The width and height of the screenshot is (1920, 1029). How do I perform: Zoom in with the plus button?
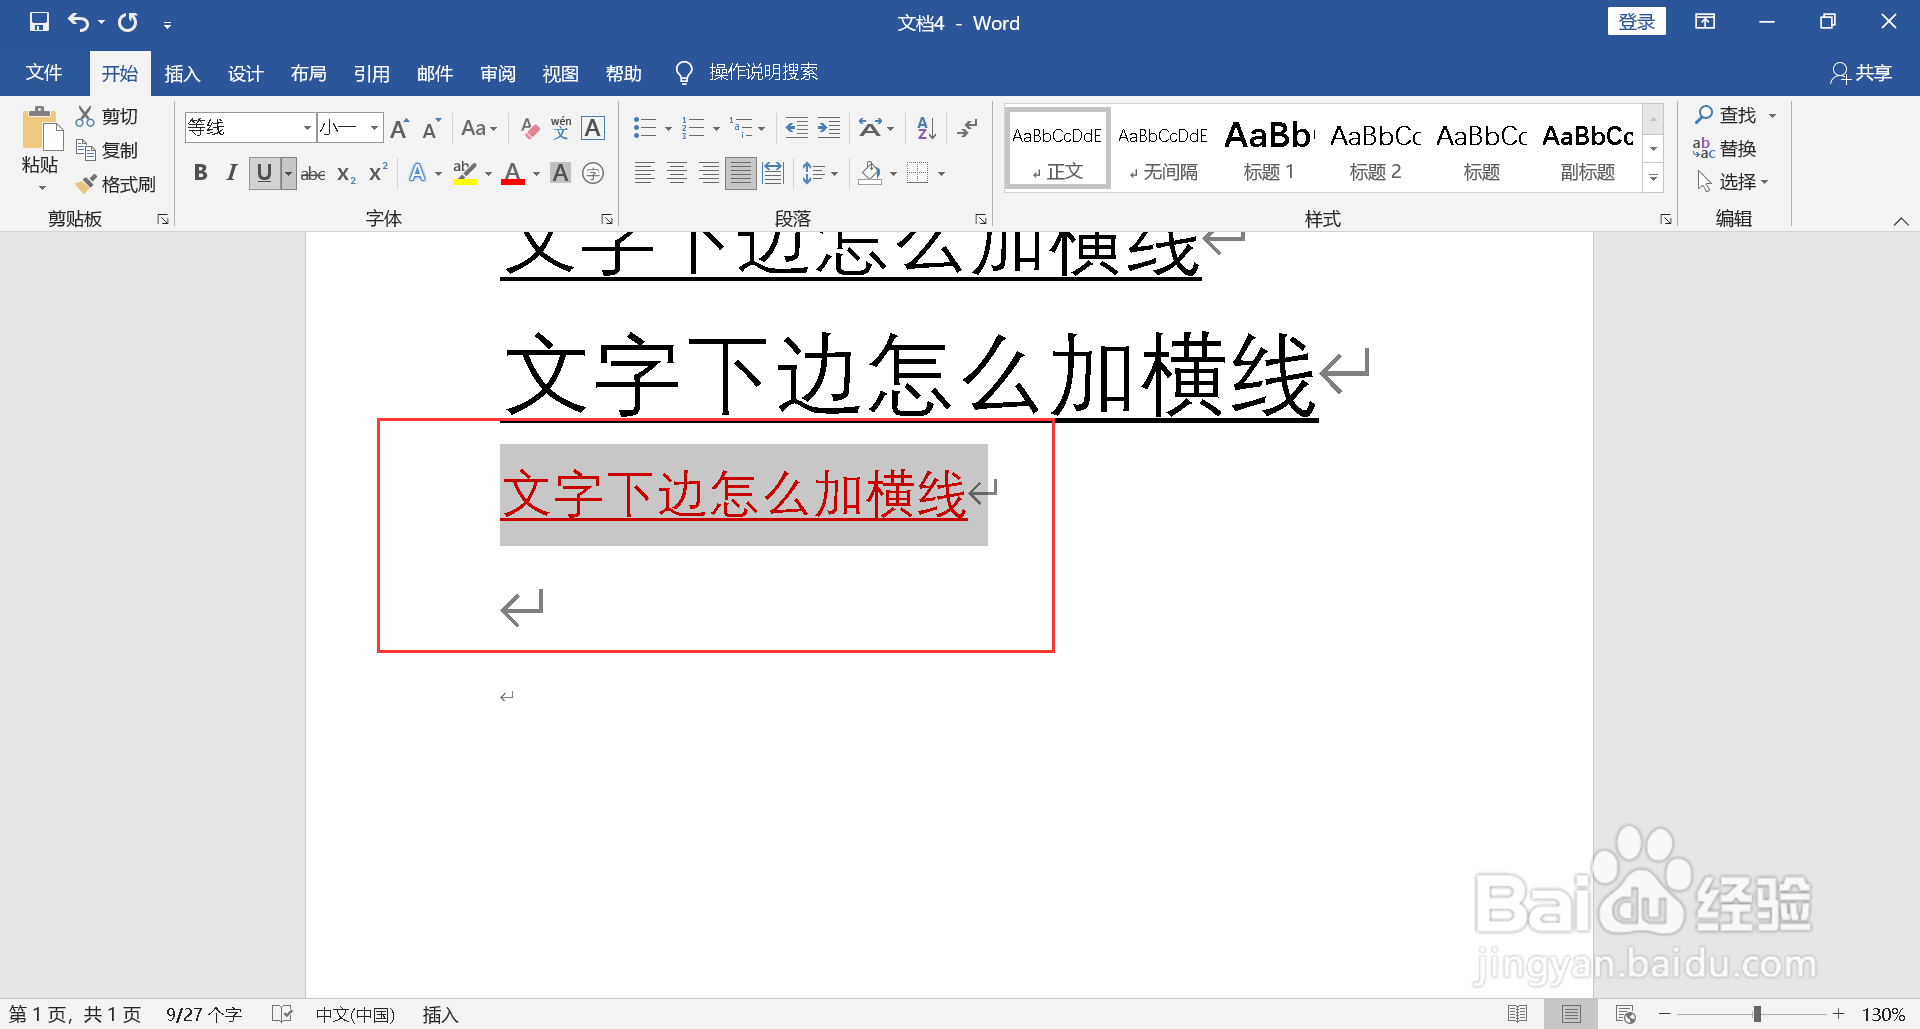click(x=1838, y=1014)
